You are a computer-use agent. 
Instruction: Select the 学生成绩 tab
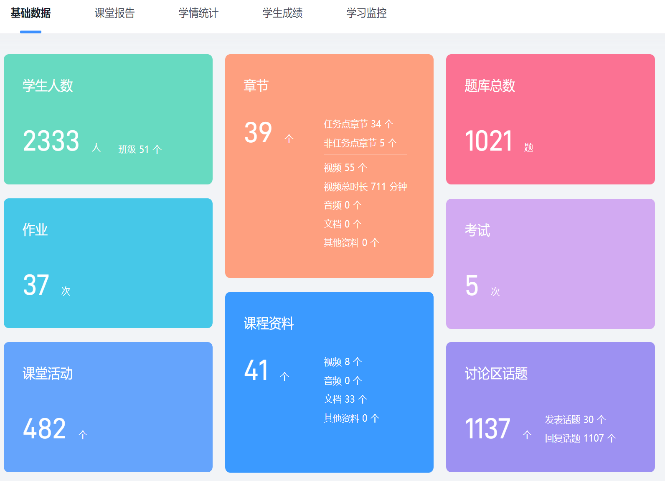[x=282, y=14]
